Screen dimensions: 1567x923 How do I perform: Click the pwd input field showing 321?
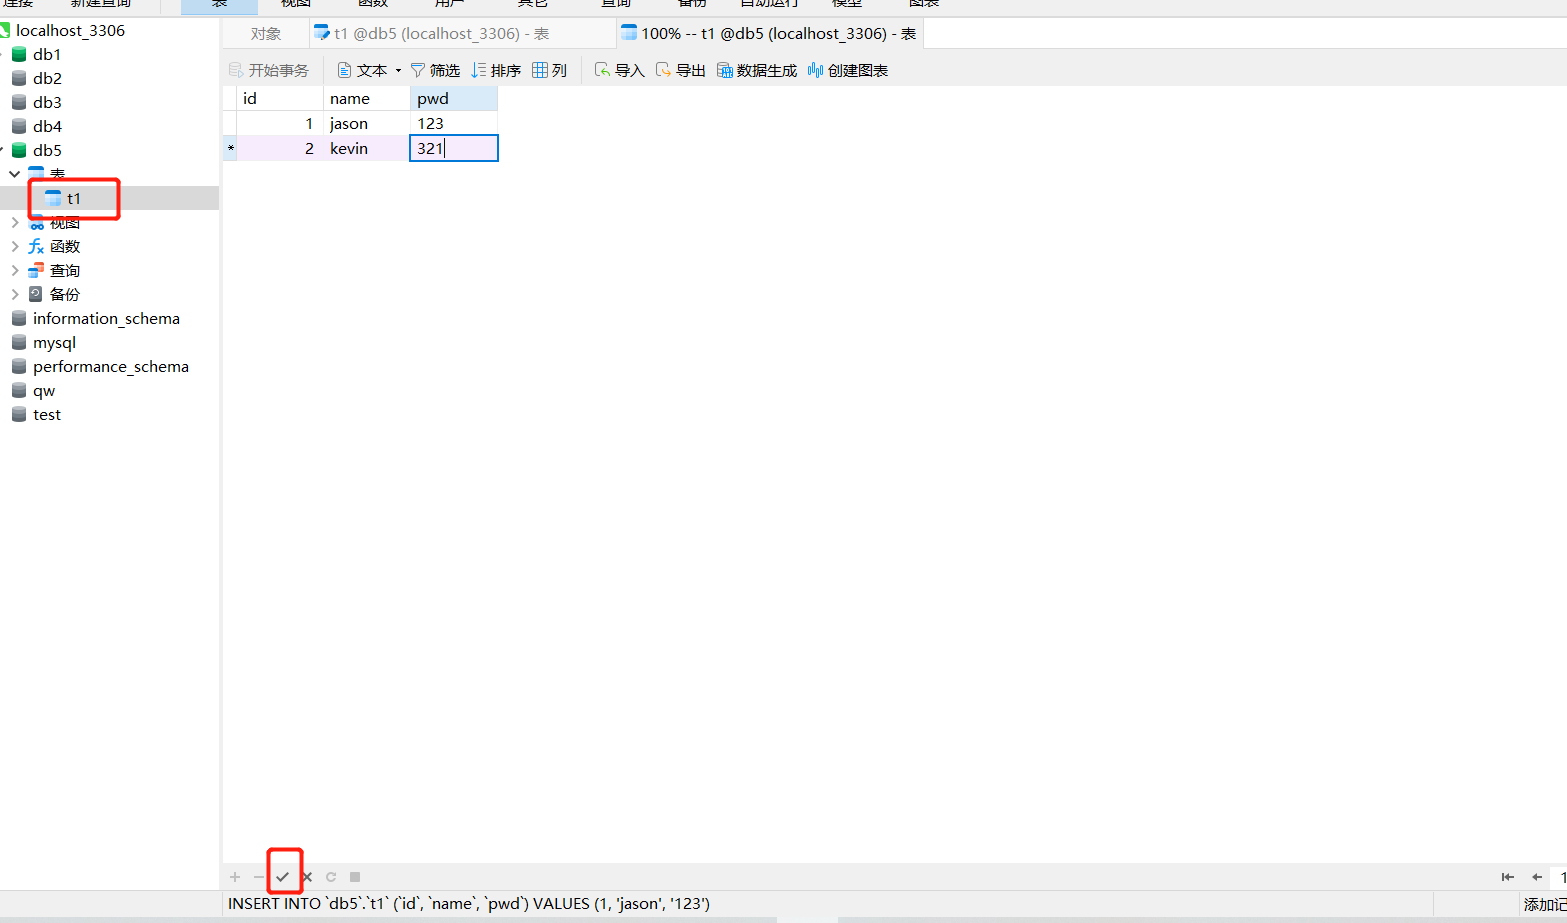pos(454,148)
